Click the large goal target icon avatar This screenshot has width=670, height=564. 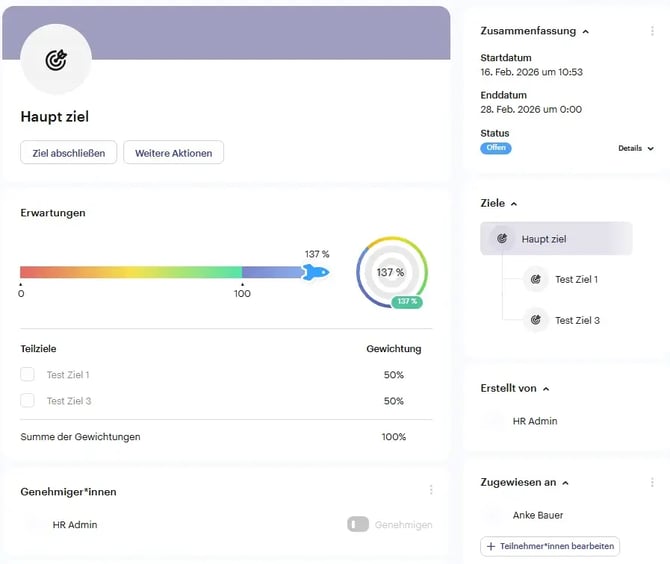tap(56, 59)
